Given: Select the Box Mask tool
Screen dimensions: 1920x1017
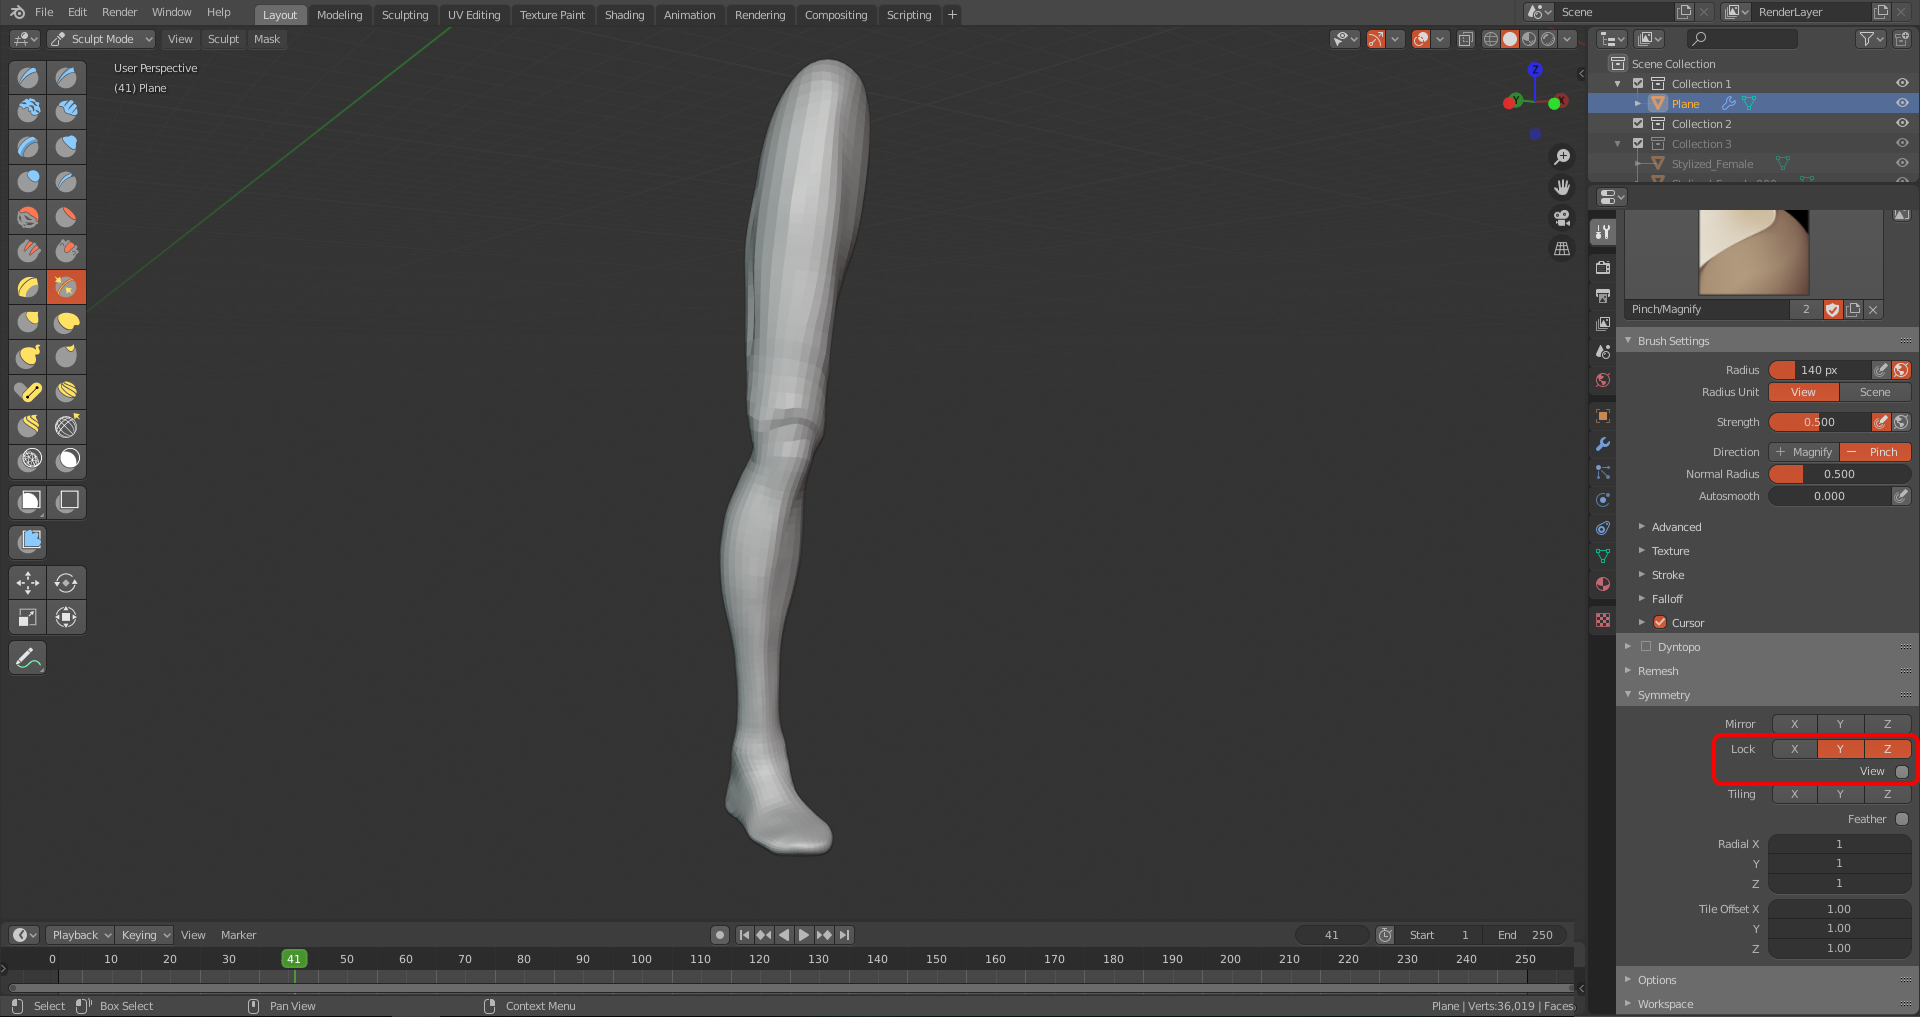Looking at the screenshot, I should click(28, 501).
